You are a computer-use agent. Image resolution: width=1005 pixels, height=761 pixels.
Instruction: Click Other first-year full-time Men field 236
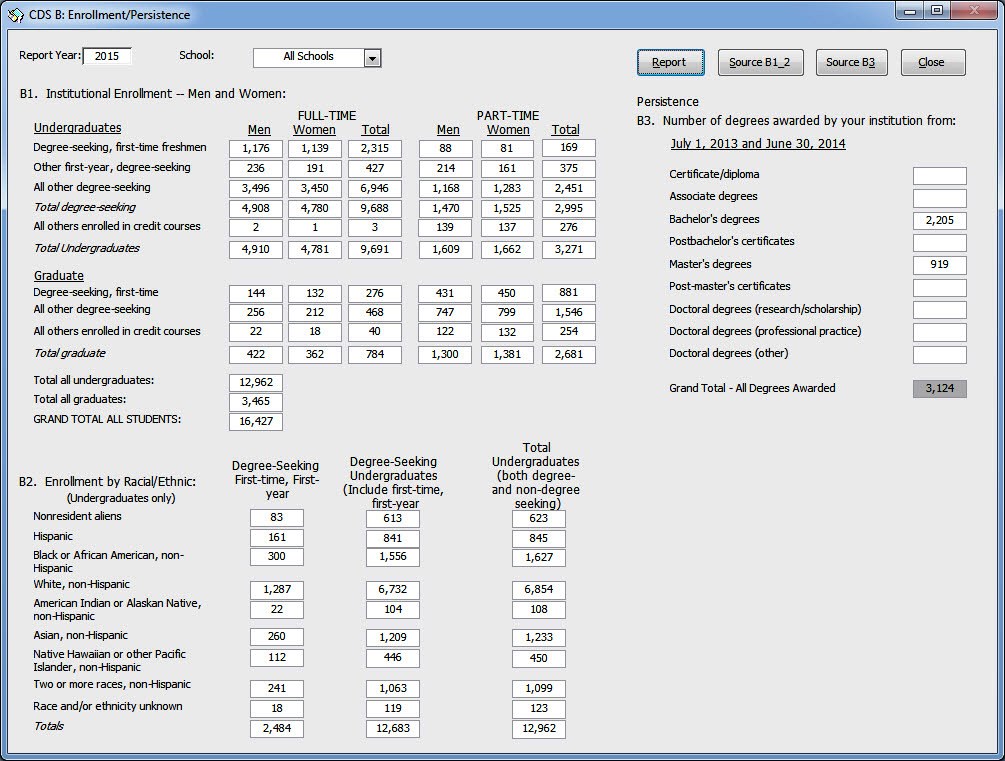pyautogui.click(x=256, y=169)
